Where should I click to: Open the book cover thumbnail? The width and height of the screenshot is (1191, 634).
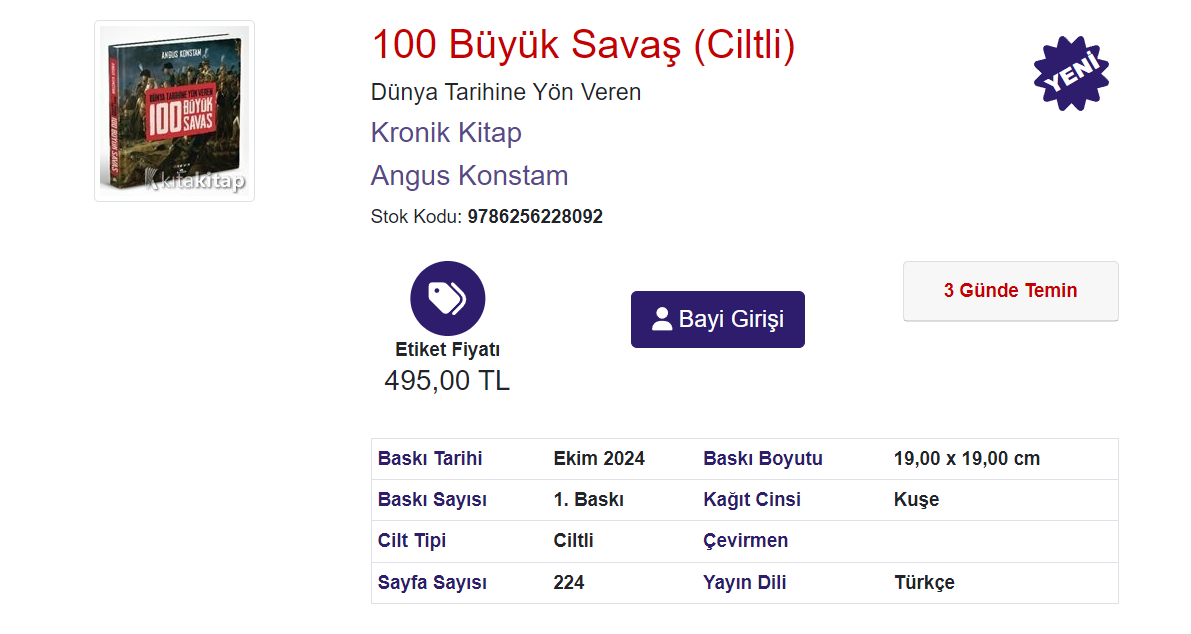174,111
